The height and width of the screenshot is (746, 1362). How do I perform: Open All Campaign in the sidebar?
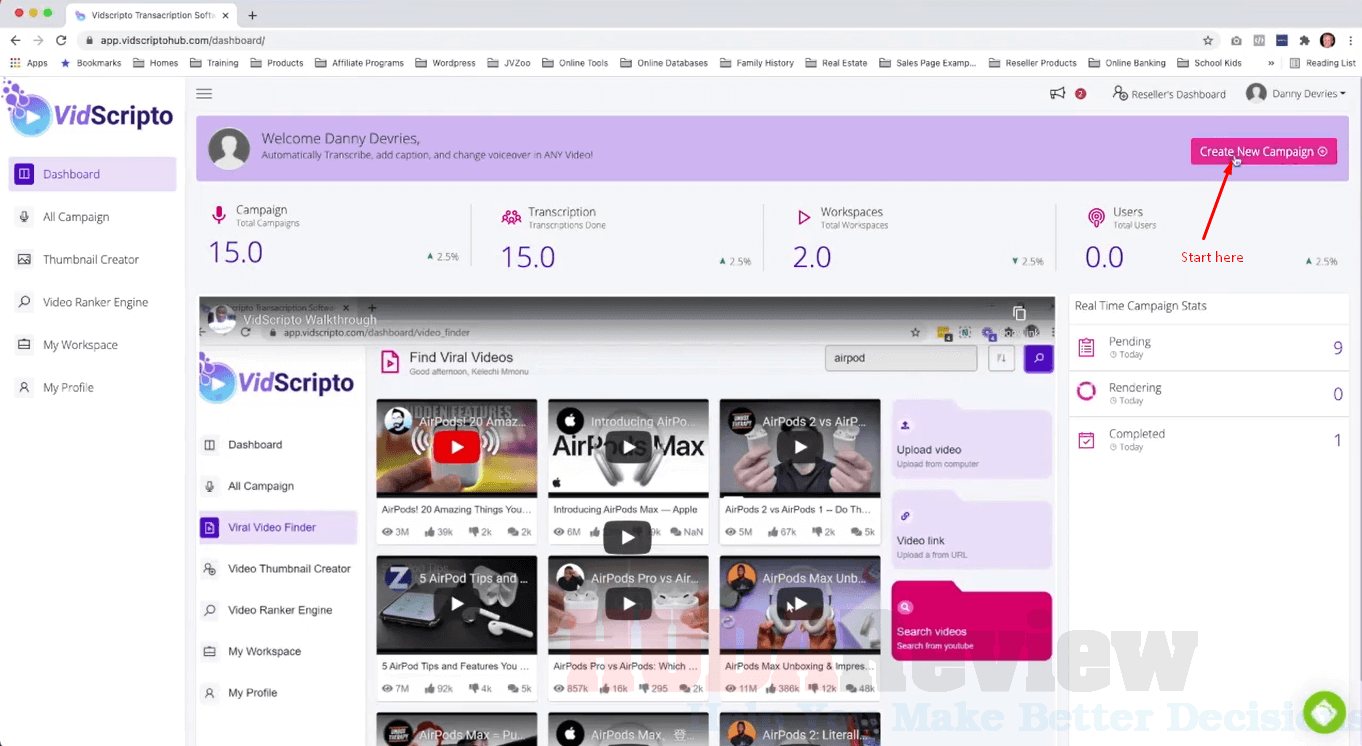tap(93, 217)
